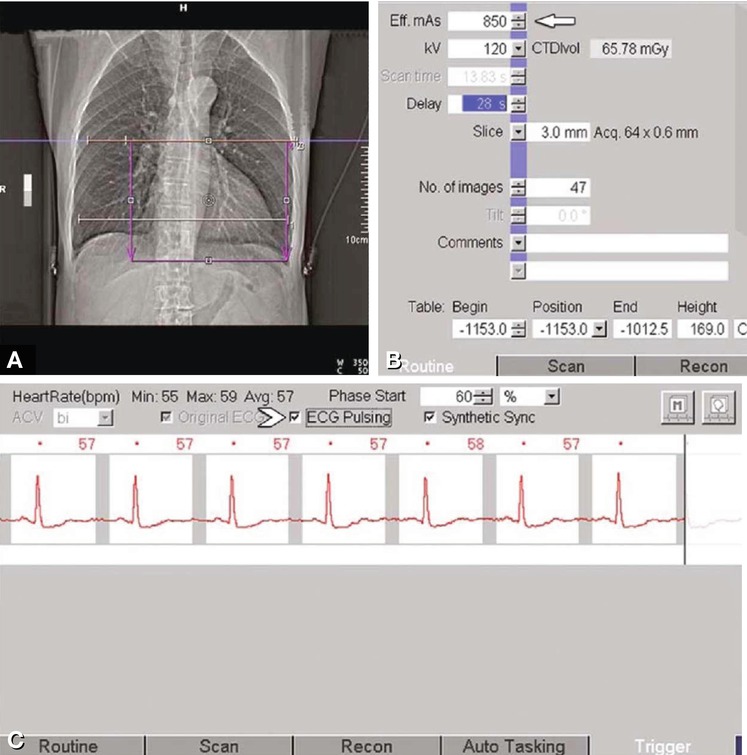Screen dimensions: 747x755
Task: Select the scan range center handle on topogram
Action: coord(210,200)
